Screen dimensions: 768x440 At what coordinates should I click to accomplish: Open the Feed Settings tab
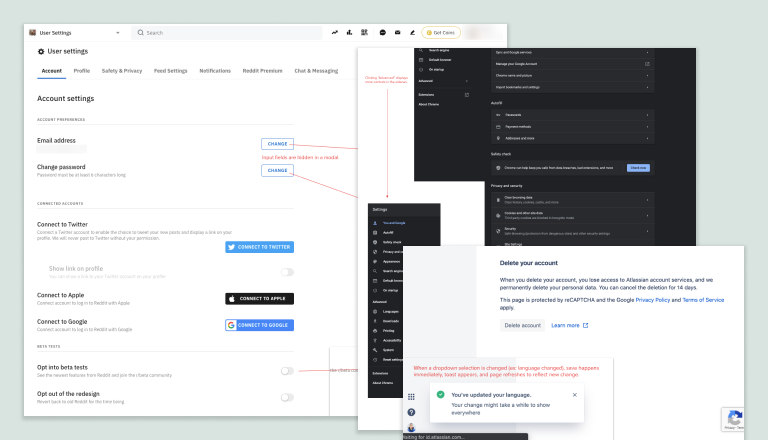(170, 71)
